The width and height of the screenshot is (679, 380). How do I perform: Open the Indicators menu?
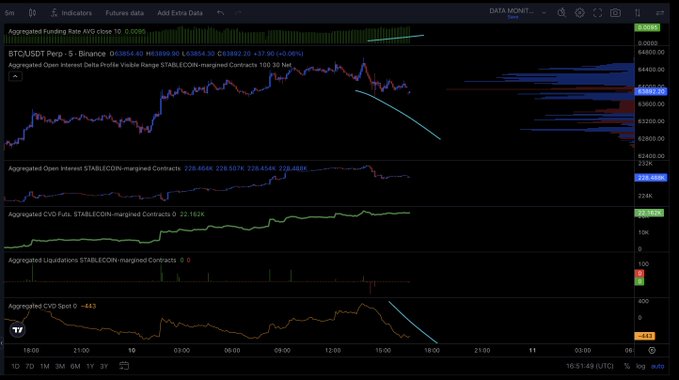pos(71,13)
